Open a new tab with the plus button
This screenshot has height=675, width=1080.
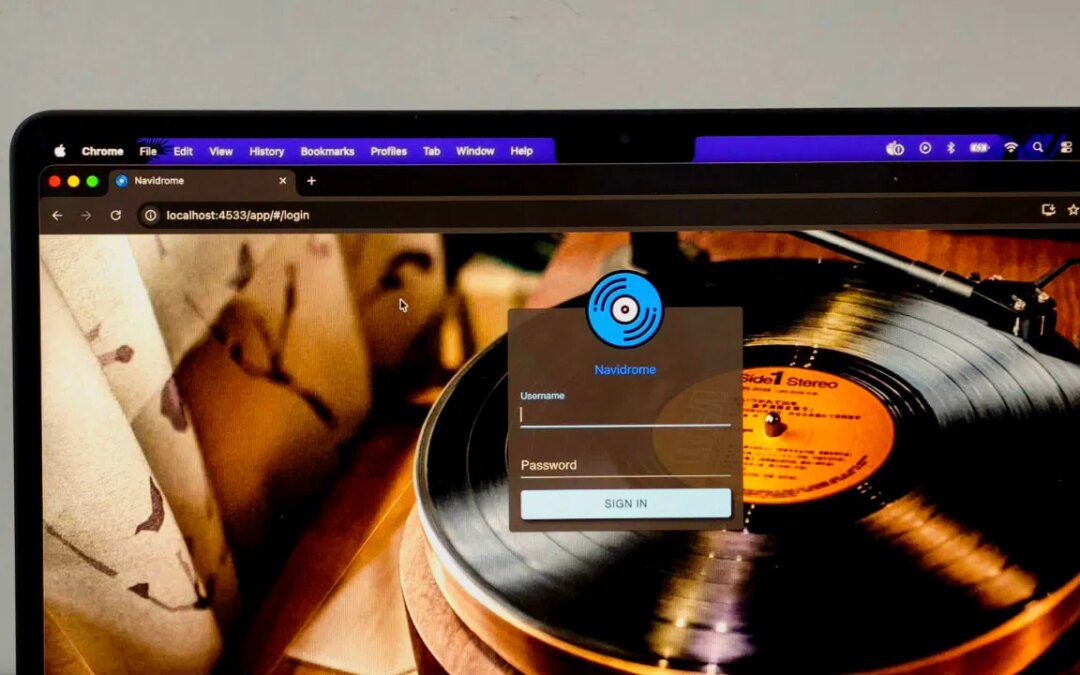pos(310,181)
